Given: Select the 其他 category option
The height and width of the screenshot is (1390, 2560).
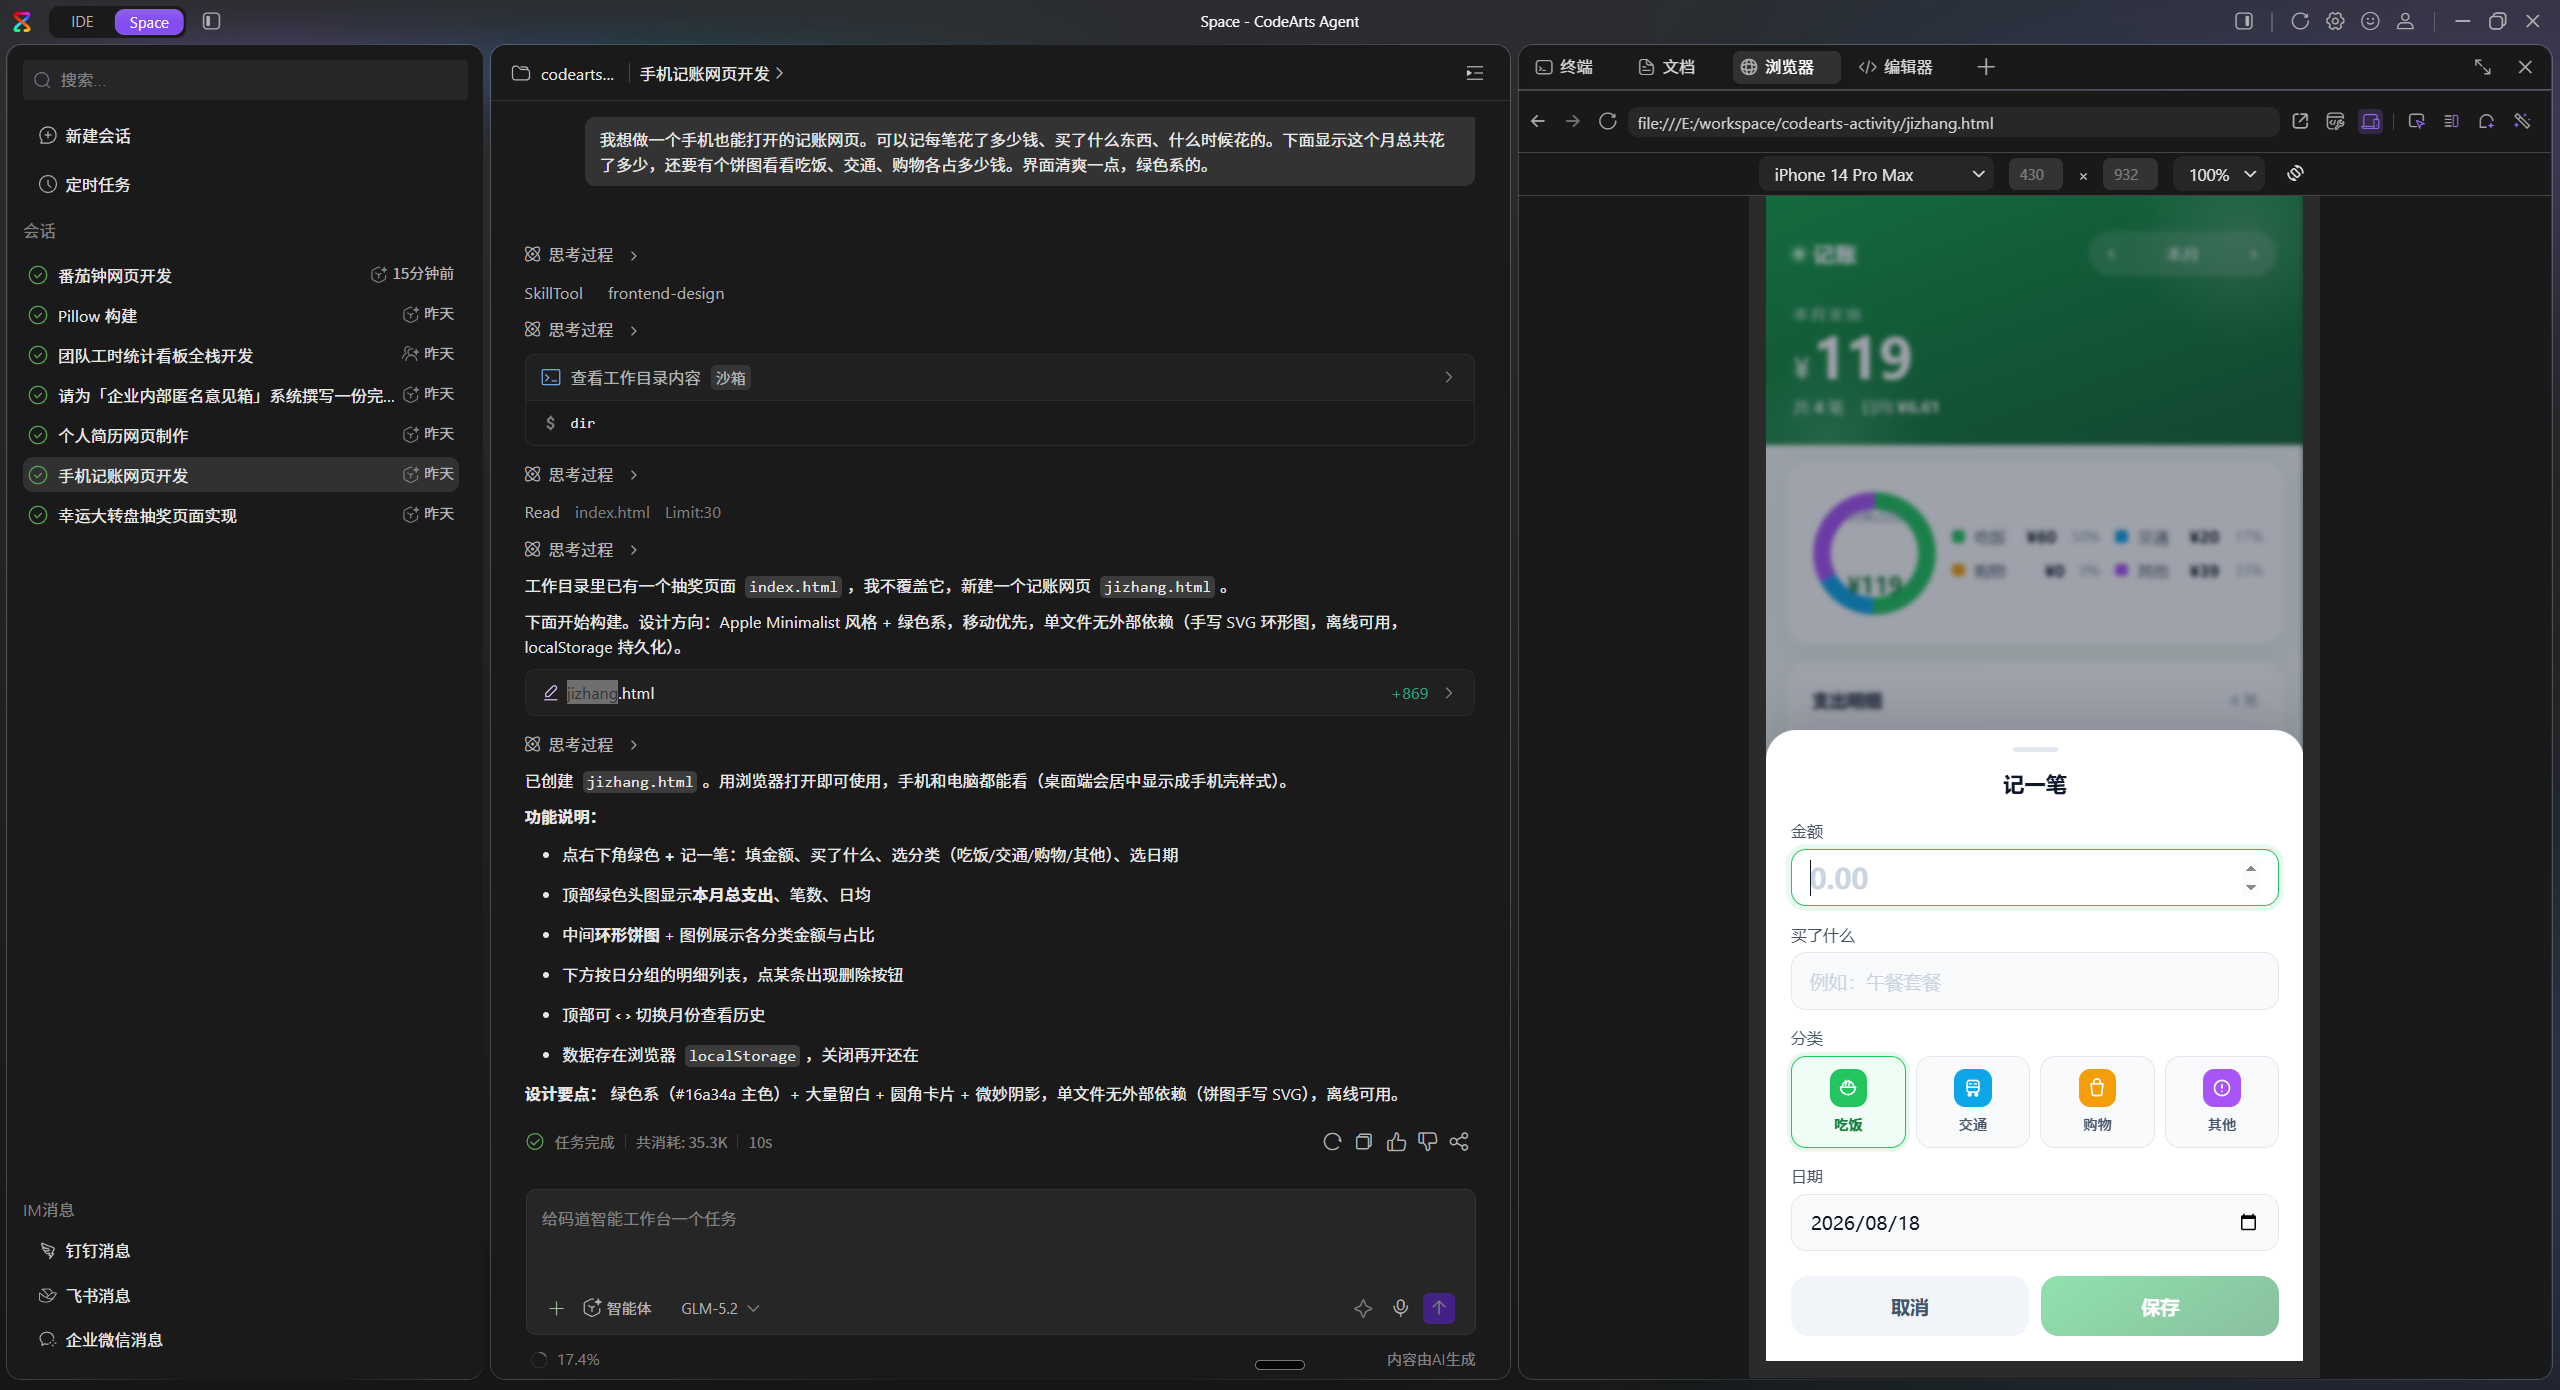Looking at the screenshot, I should tap(2221, 1101).
